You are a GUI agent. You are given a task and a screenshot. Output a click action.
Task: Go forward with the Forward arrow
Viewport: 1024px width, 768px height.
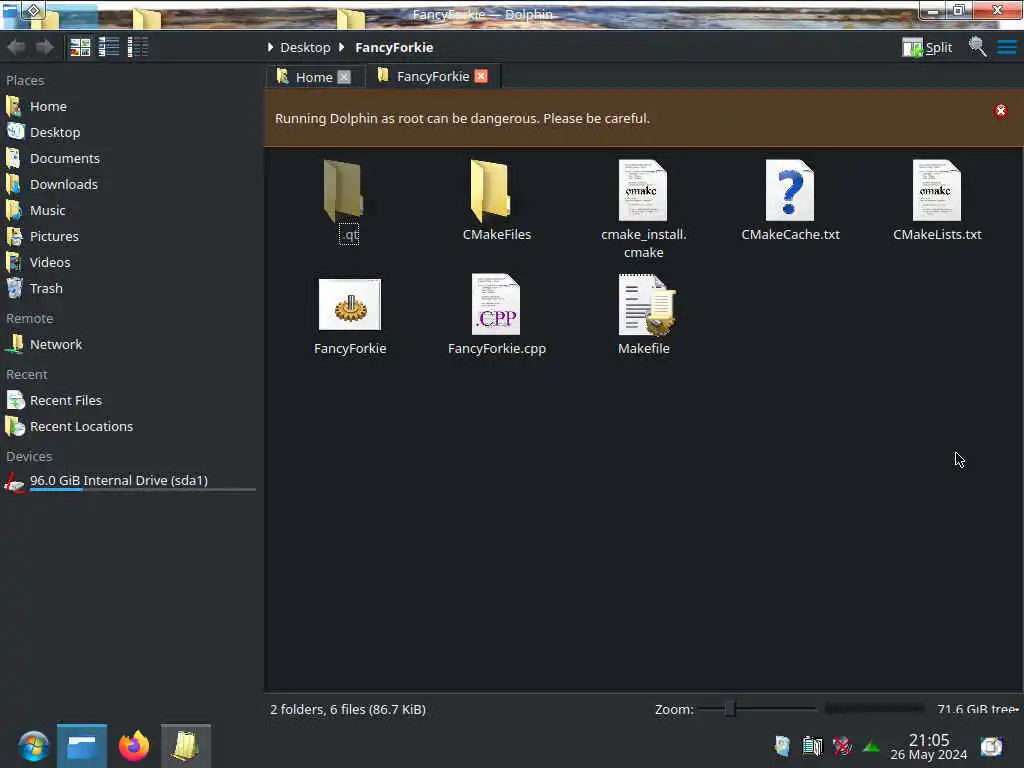[x=44, y=47]
